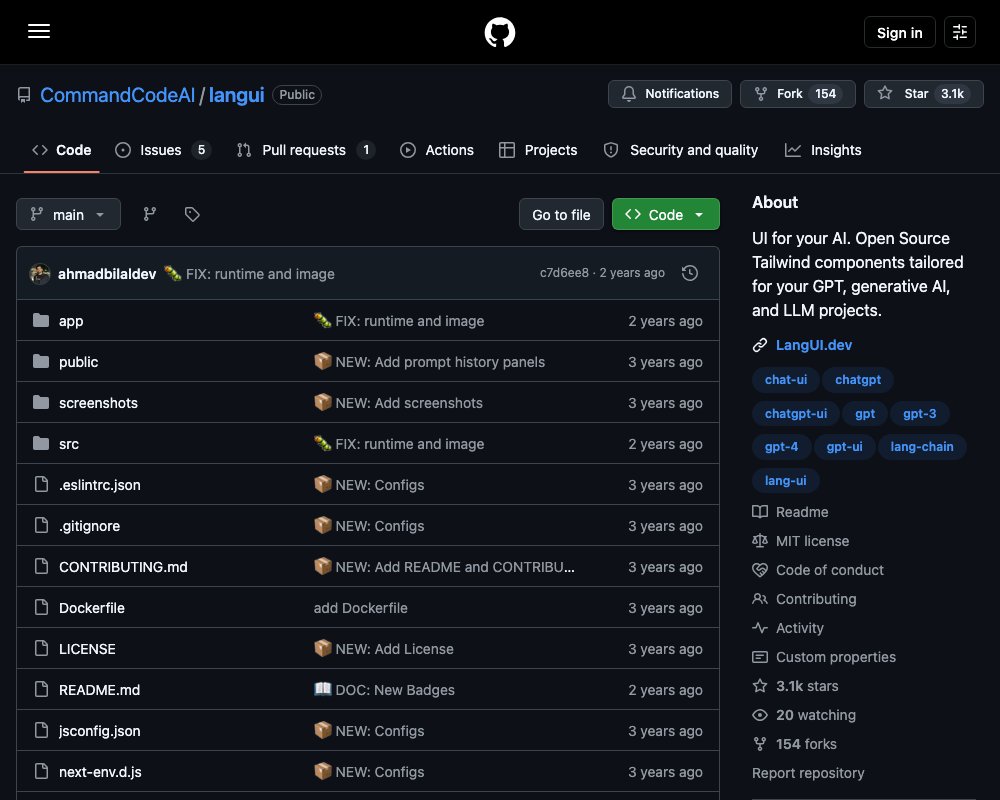This screenshot has width=1000, height=800.
Task: Expand the main branch dropdown
Action: (68, 214)
